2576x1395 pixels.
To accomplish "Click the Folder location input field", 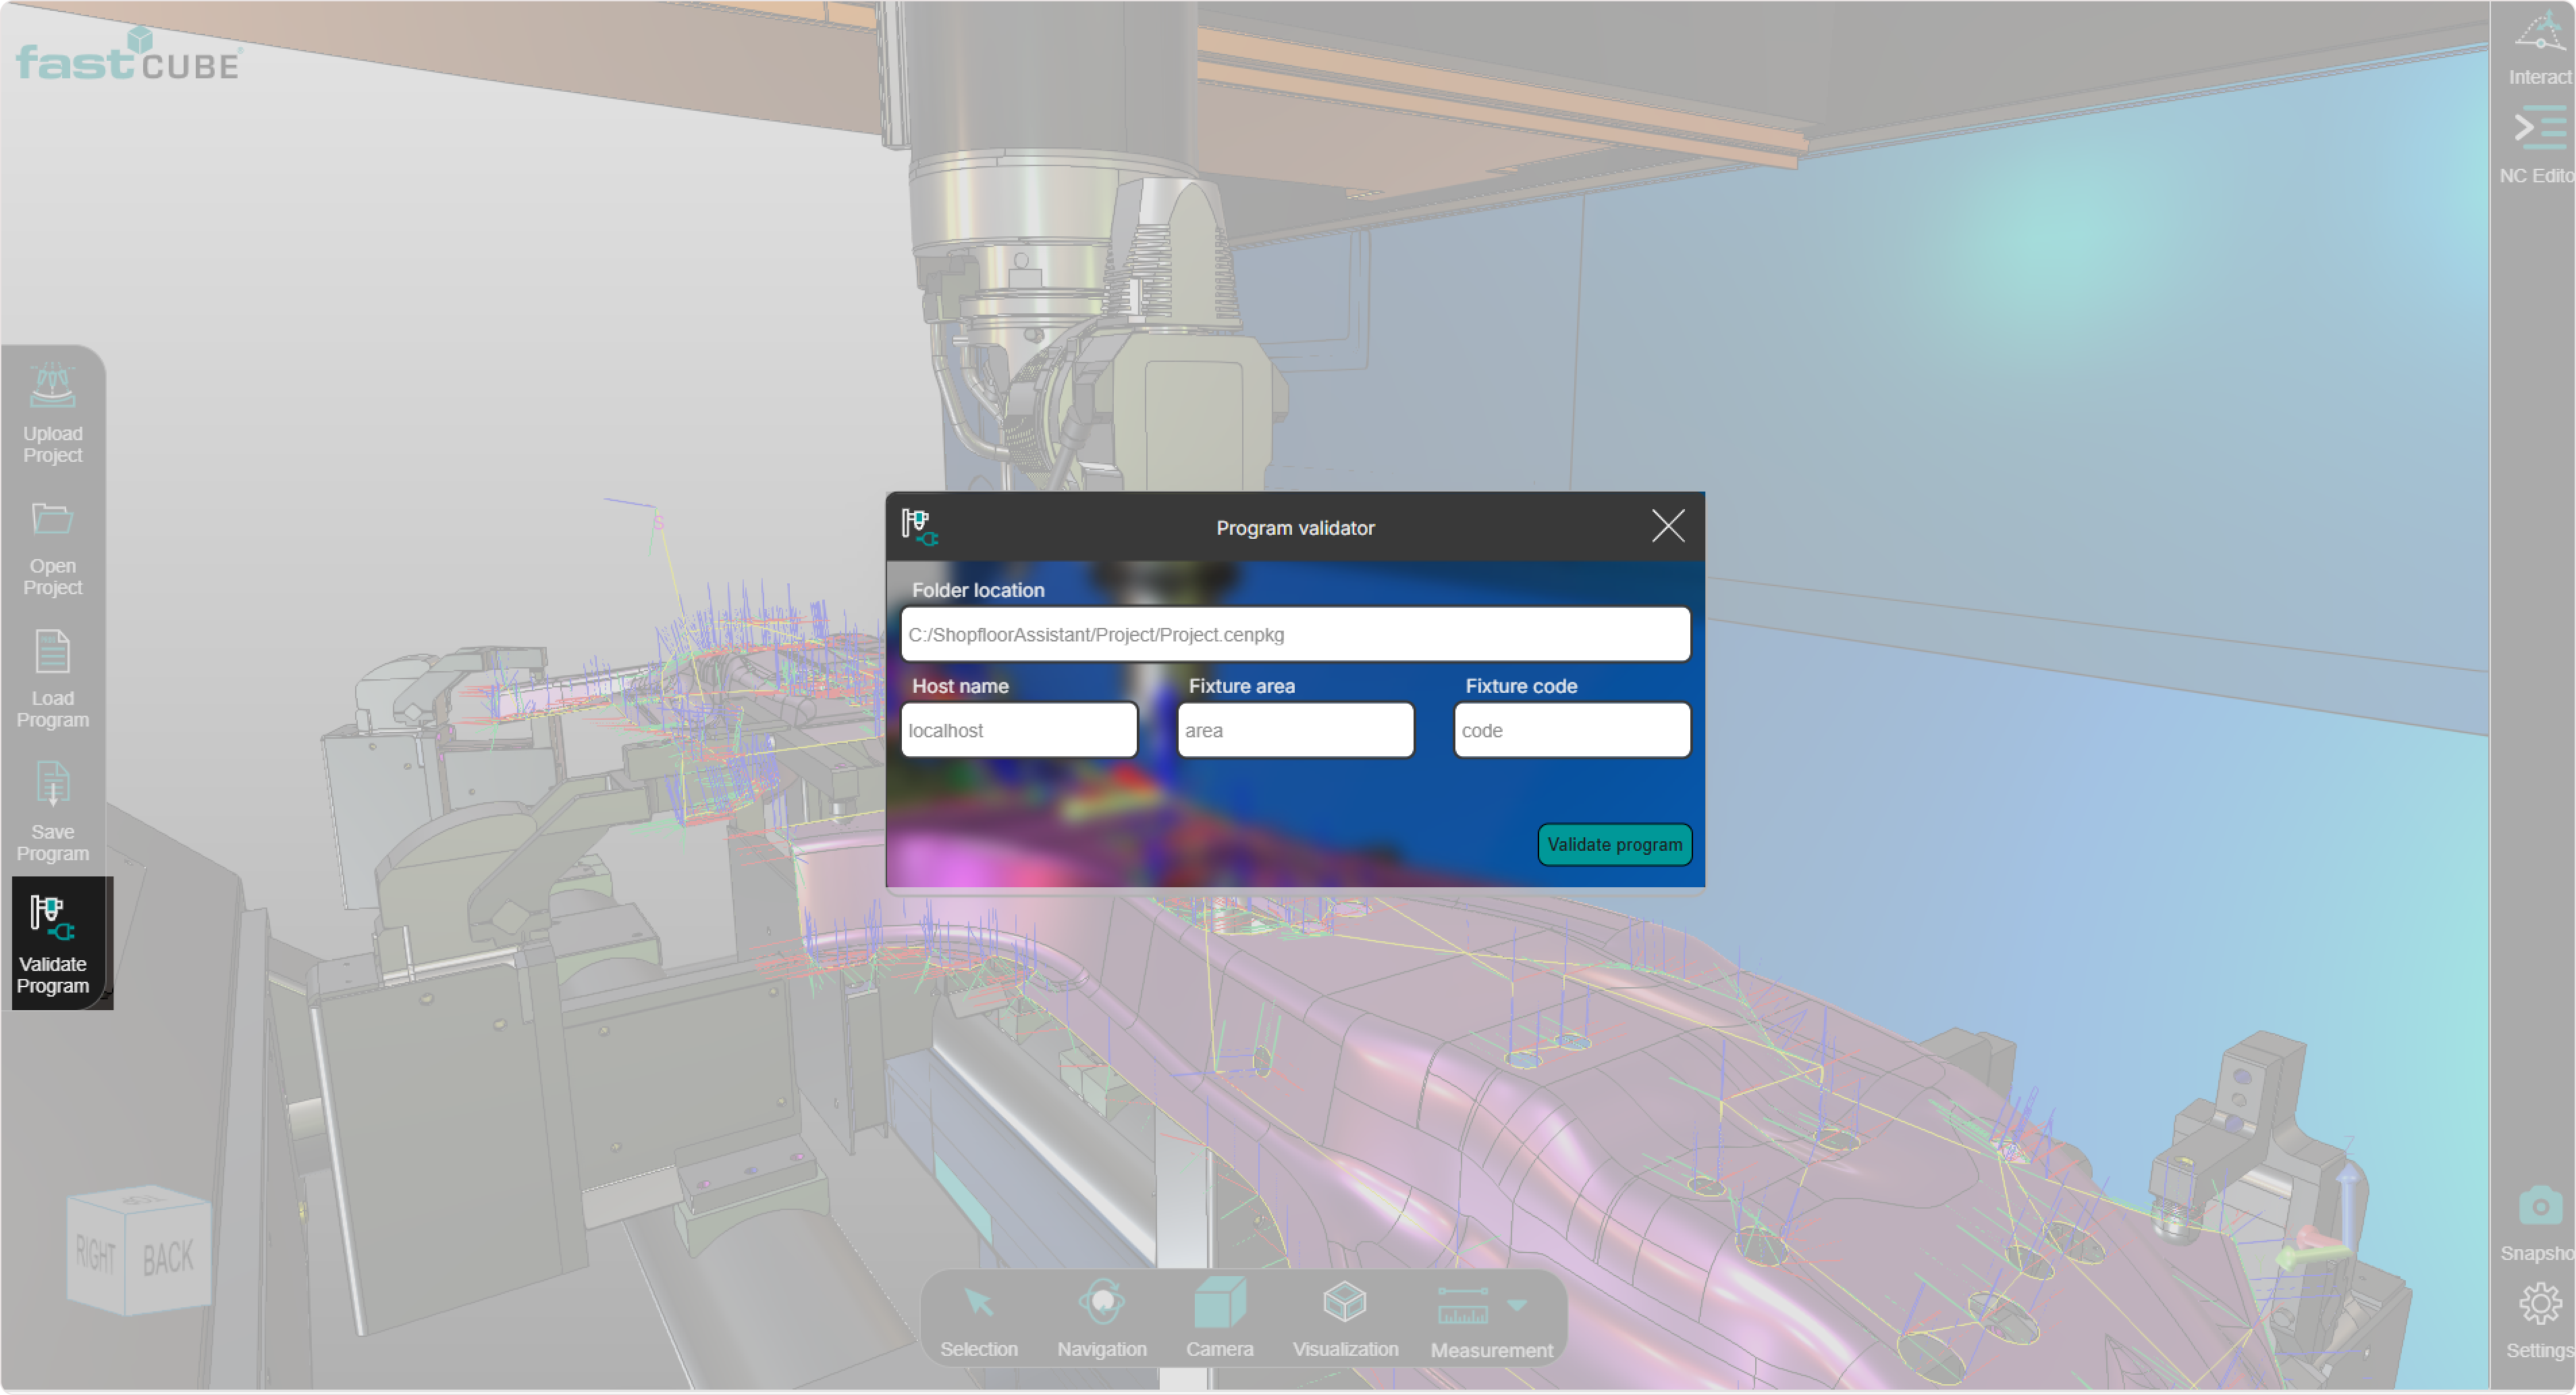I will (1295, 634).
